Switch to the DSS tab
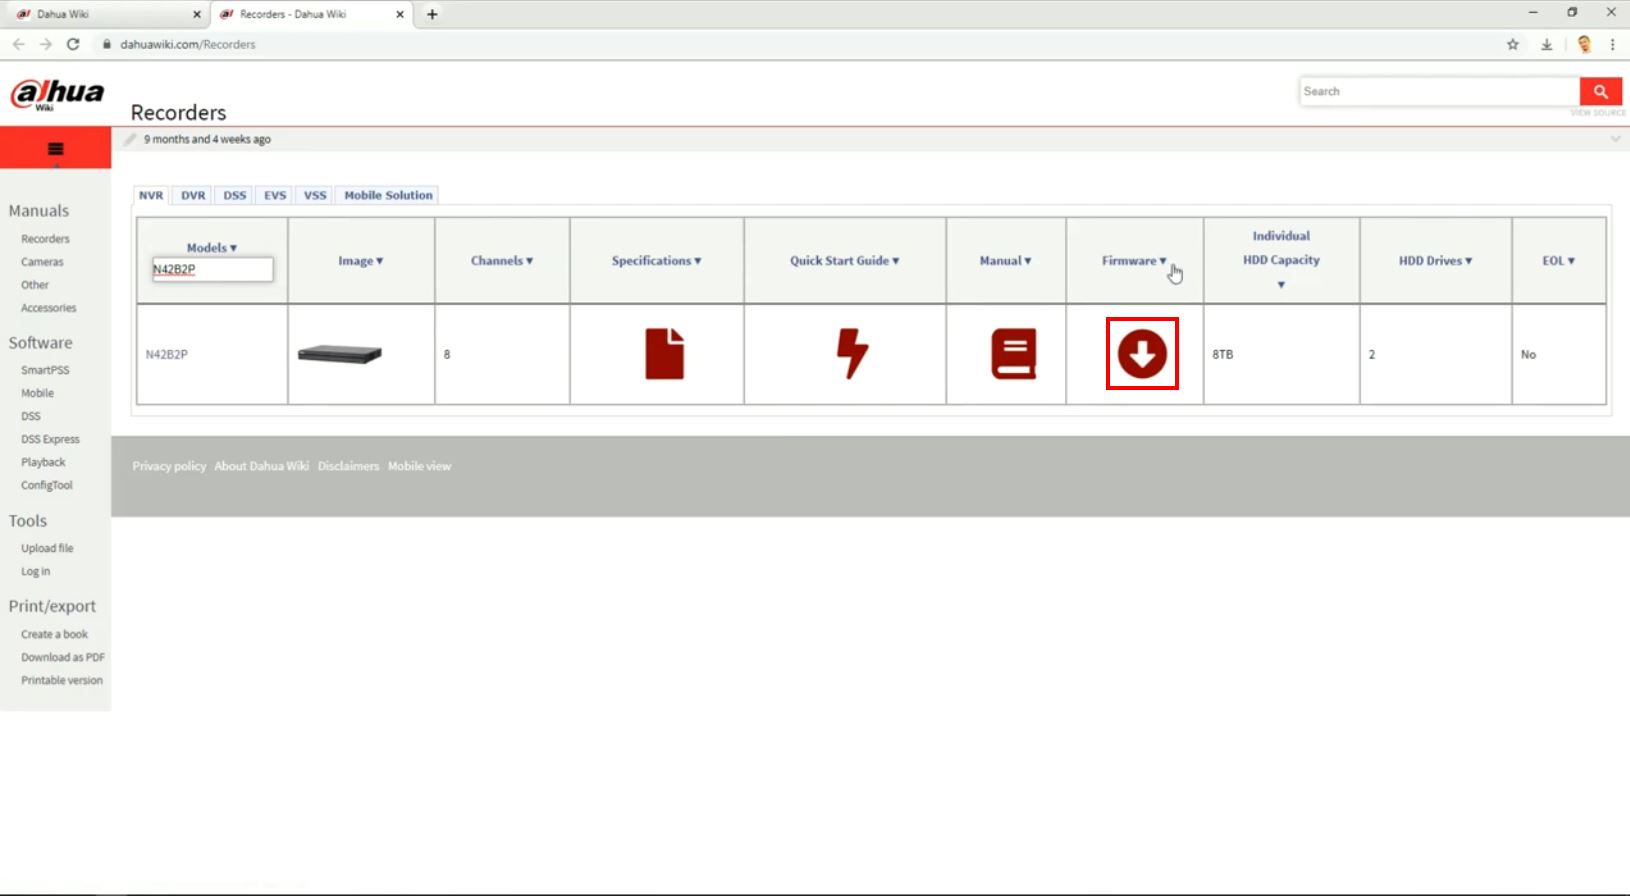This screenshot has height=896, width=1630. (x=235, y=195)
